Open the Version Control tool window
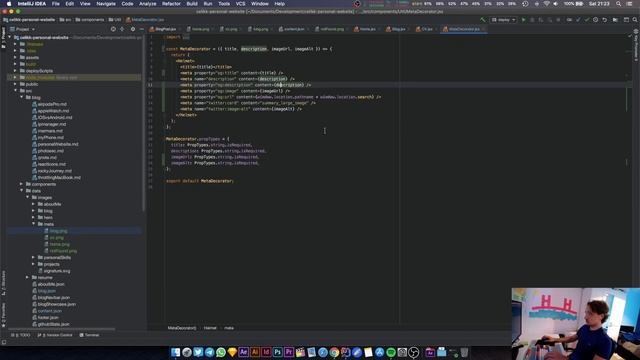The image size is (640, 360). (55, 335)
